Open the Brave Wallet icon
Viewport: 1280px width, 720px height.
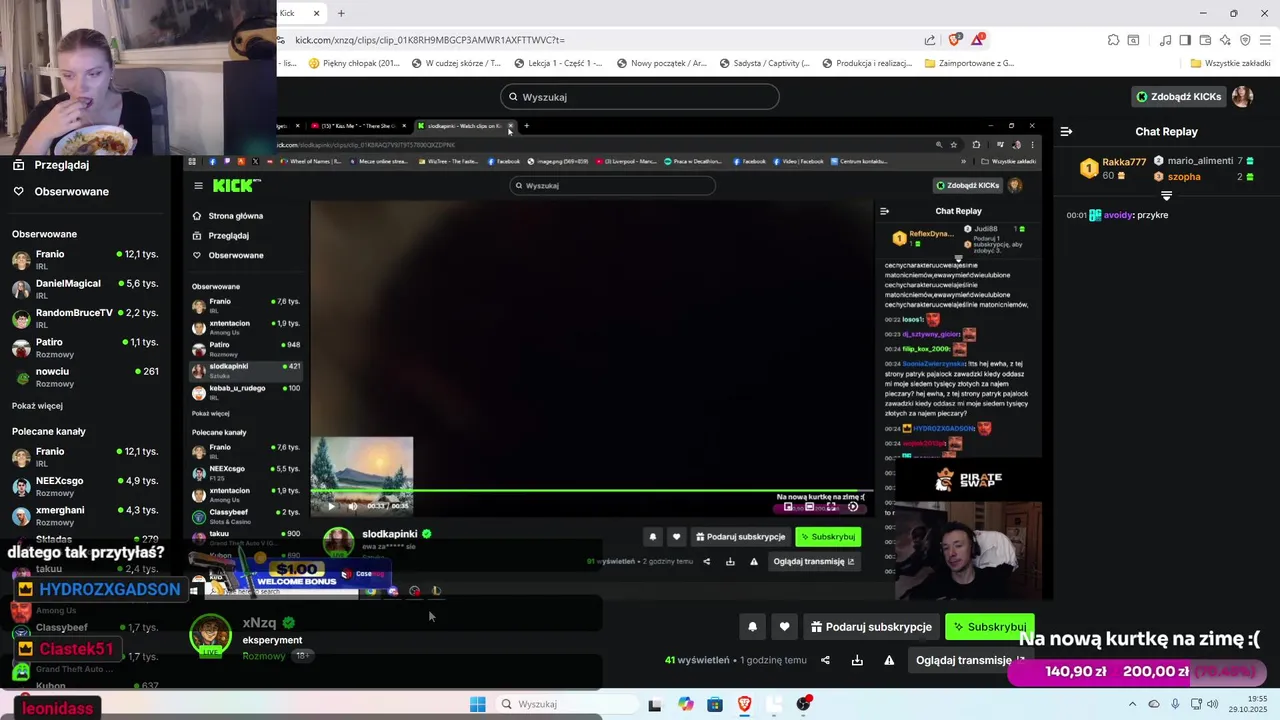coord(1205,40)
